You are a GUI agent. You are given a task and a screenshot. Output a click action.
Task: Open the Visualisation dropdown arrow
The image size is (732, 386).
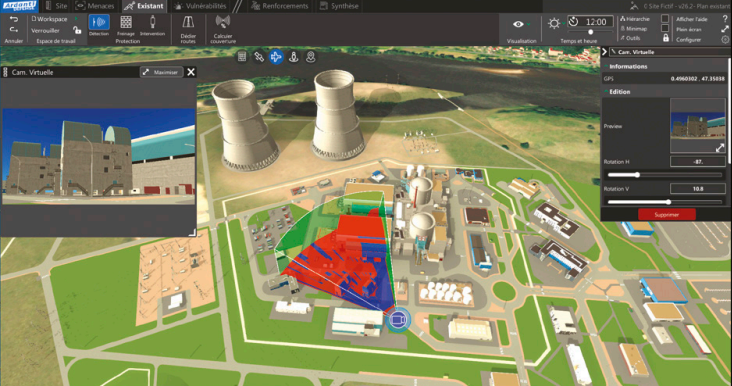click(528, 24)
